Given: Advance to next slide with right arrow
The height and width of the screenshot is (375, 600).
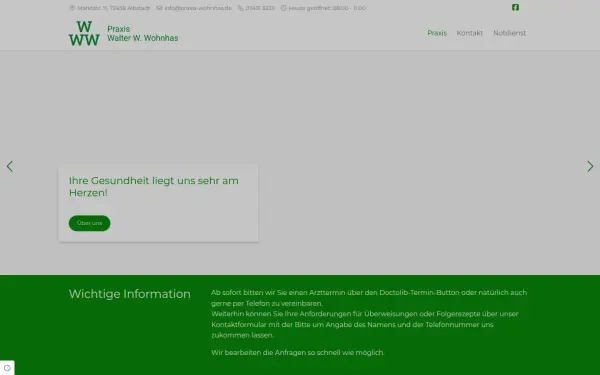Looking at the screenshot, I should click(590, 166).
